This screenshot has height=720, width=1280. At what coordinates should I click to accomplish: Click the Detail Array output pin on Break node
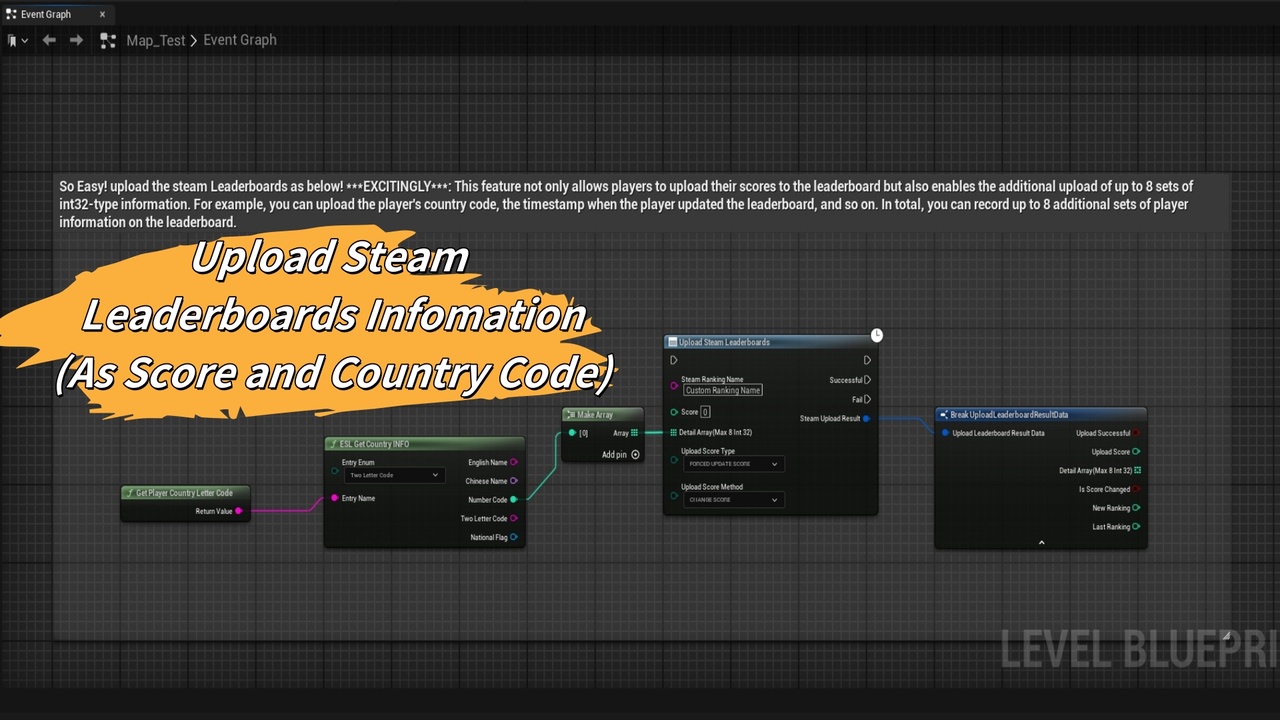[1138, 470]
